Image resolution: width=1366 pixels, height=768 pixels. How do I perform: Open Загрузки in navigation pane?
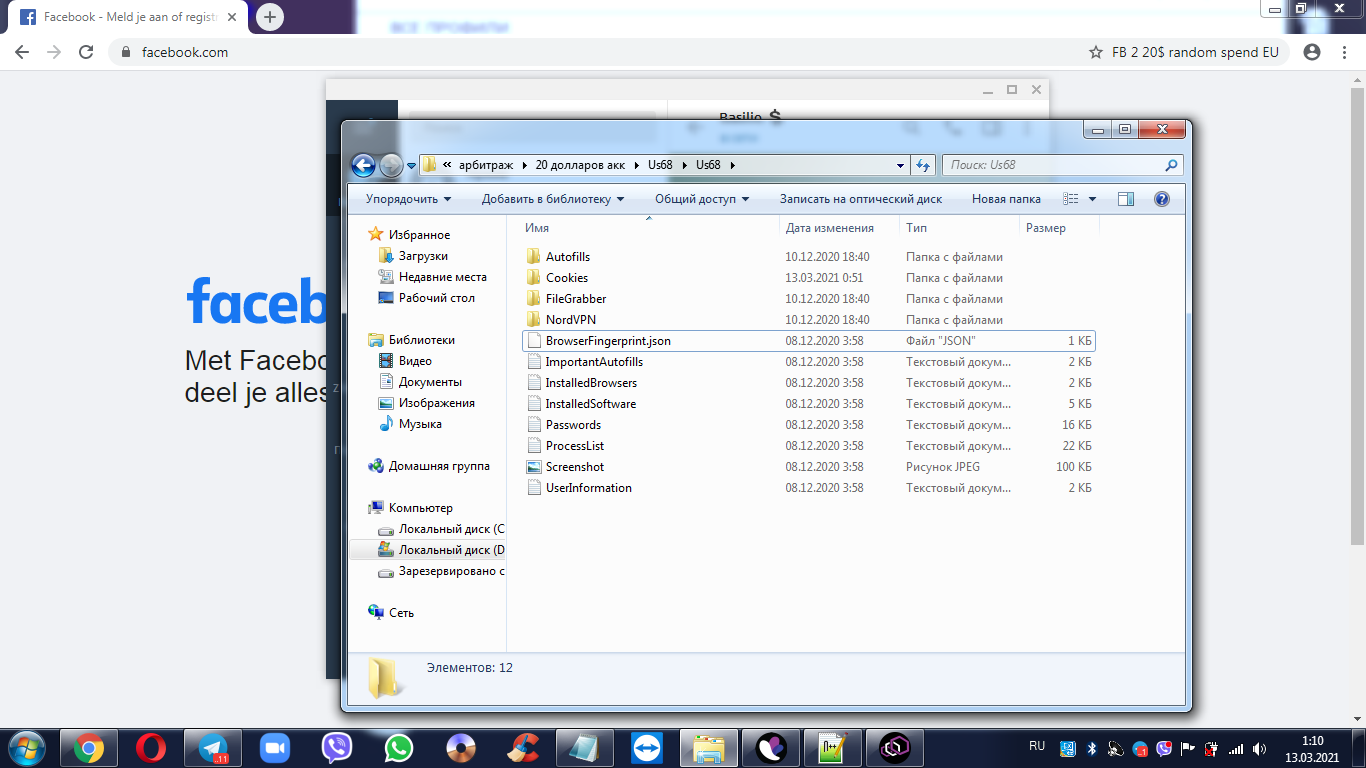(423, 256)
